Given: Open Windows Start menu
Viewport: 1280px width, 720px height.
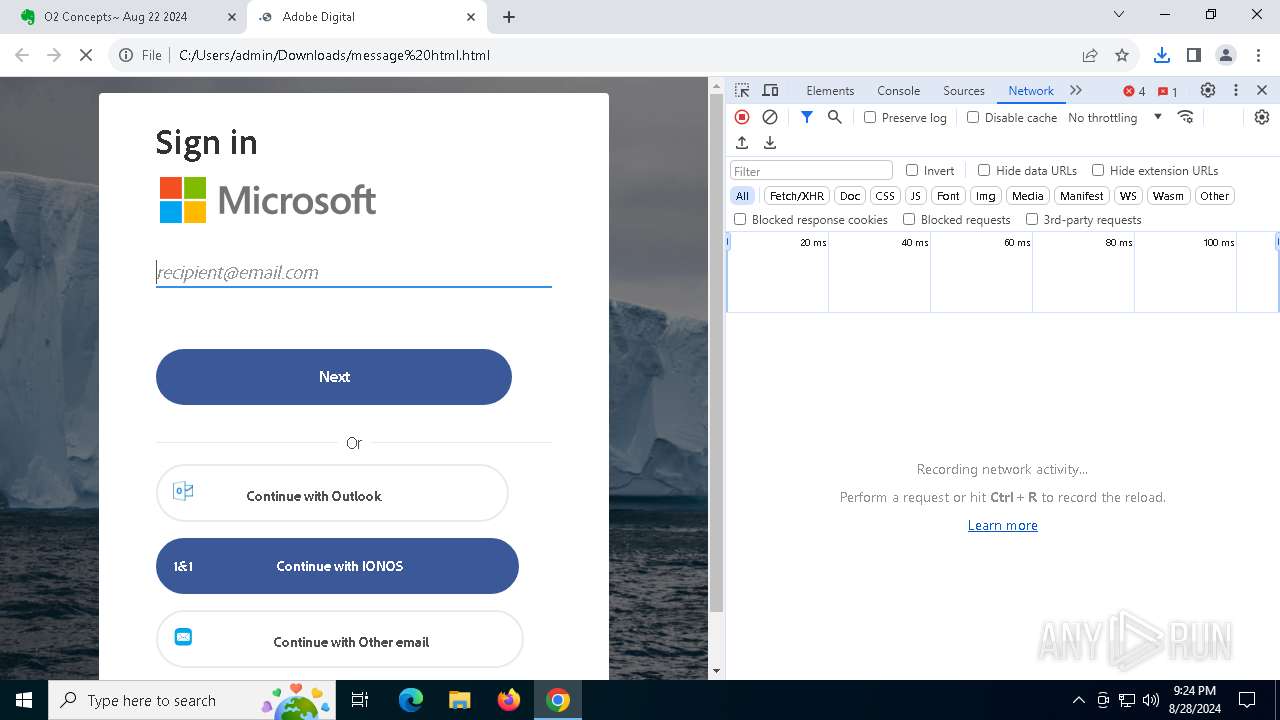Looking at the screenshot, I should pos(24,700).
